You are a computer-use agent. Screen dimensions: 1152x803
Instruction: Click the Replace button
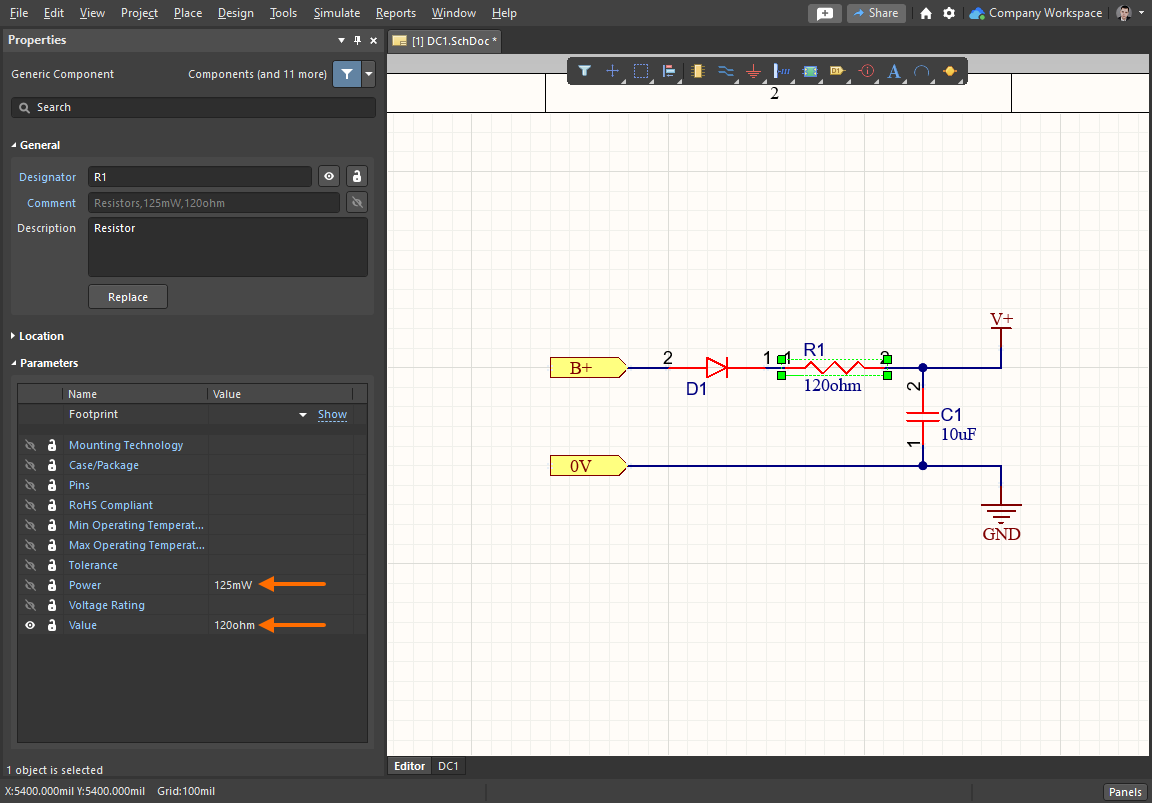pyautogui.click(x=127, y=296)
